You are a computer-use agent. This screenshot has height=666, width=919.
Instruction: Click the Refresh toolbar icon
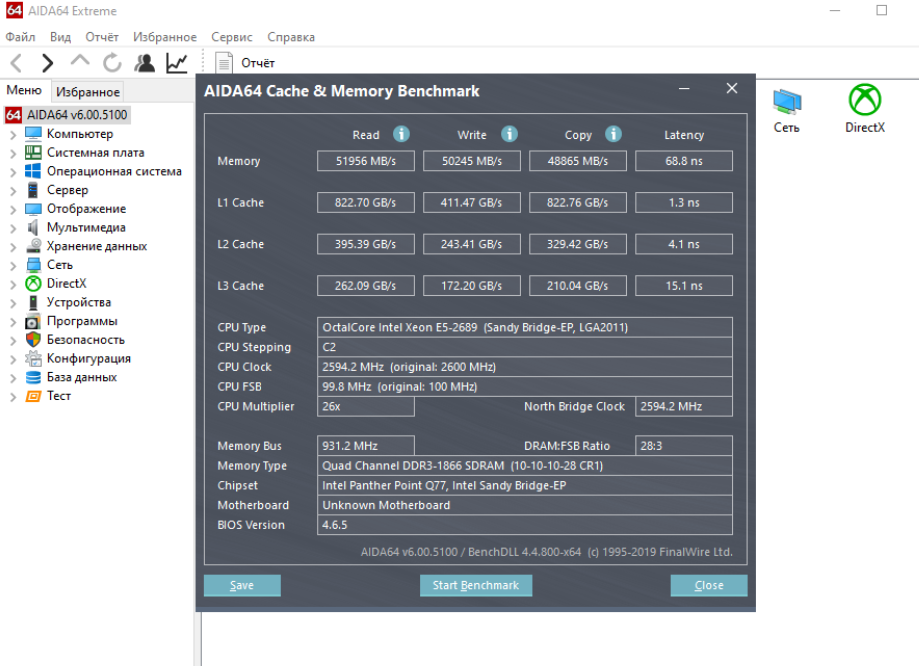coord(112,63)
